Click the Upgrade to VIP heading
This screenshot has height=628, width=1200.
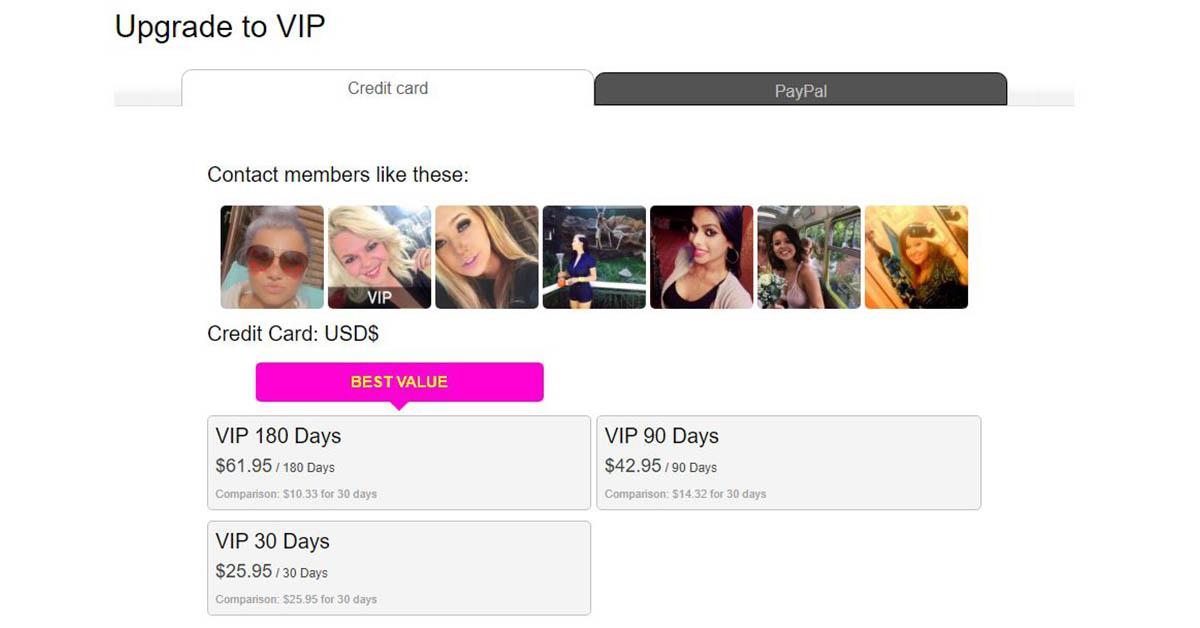[220, 27]
